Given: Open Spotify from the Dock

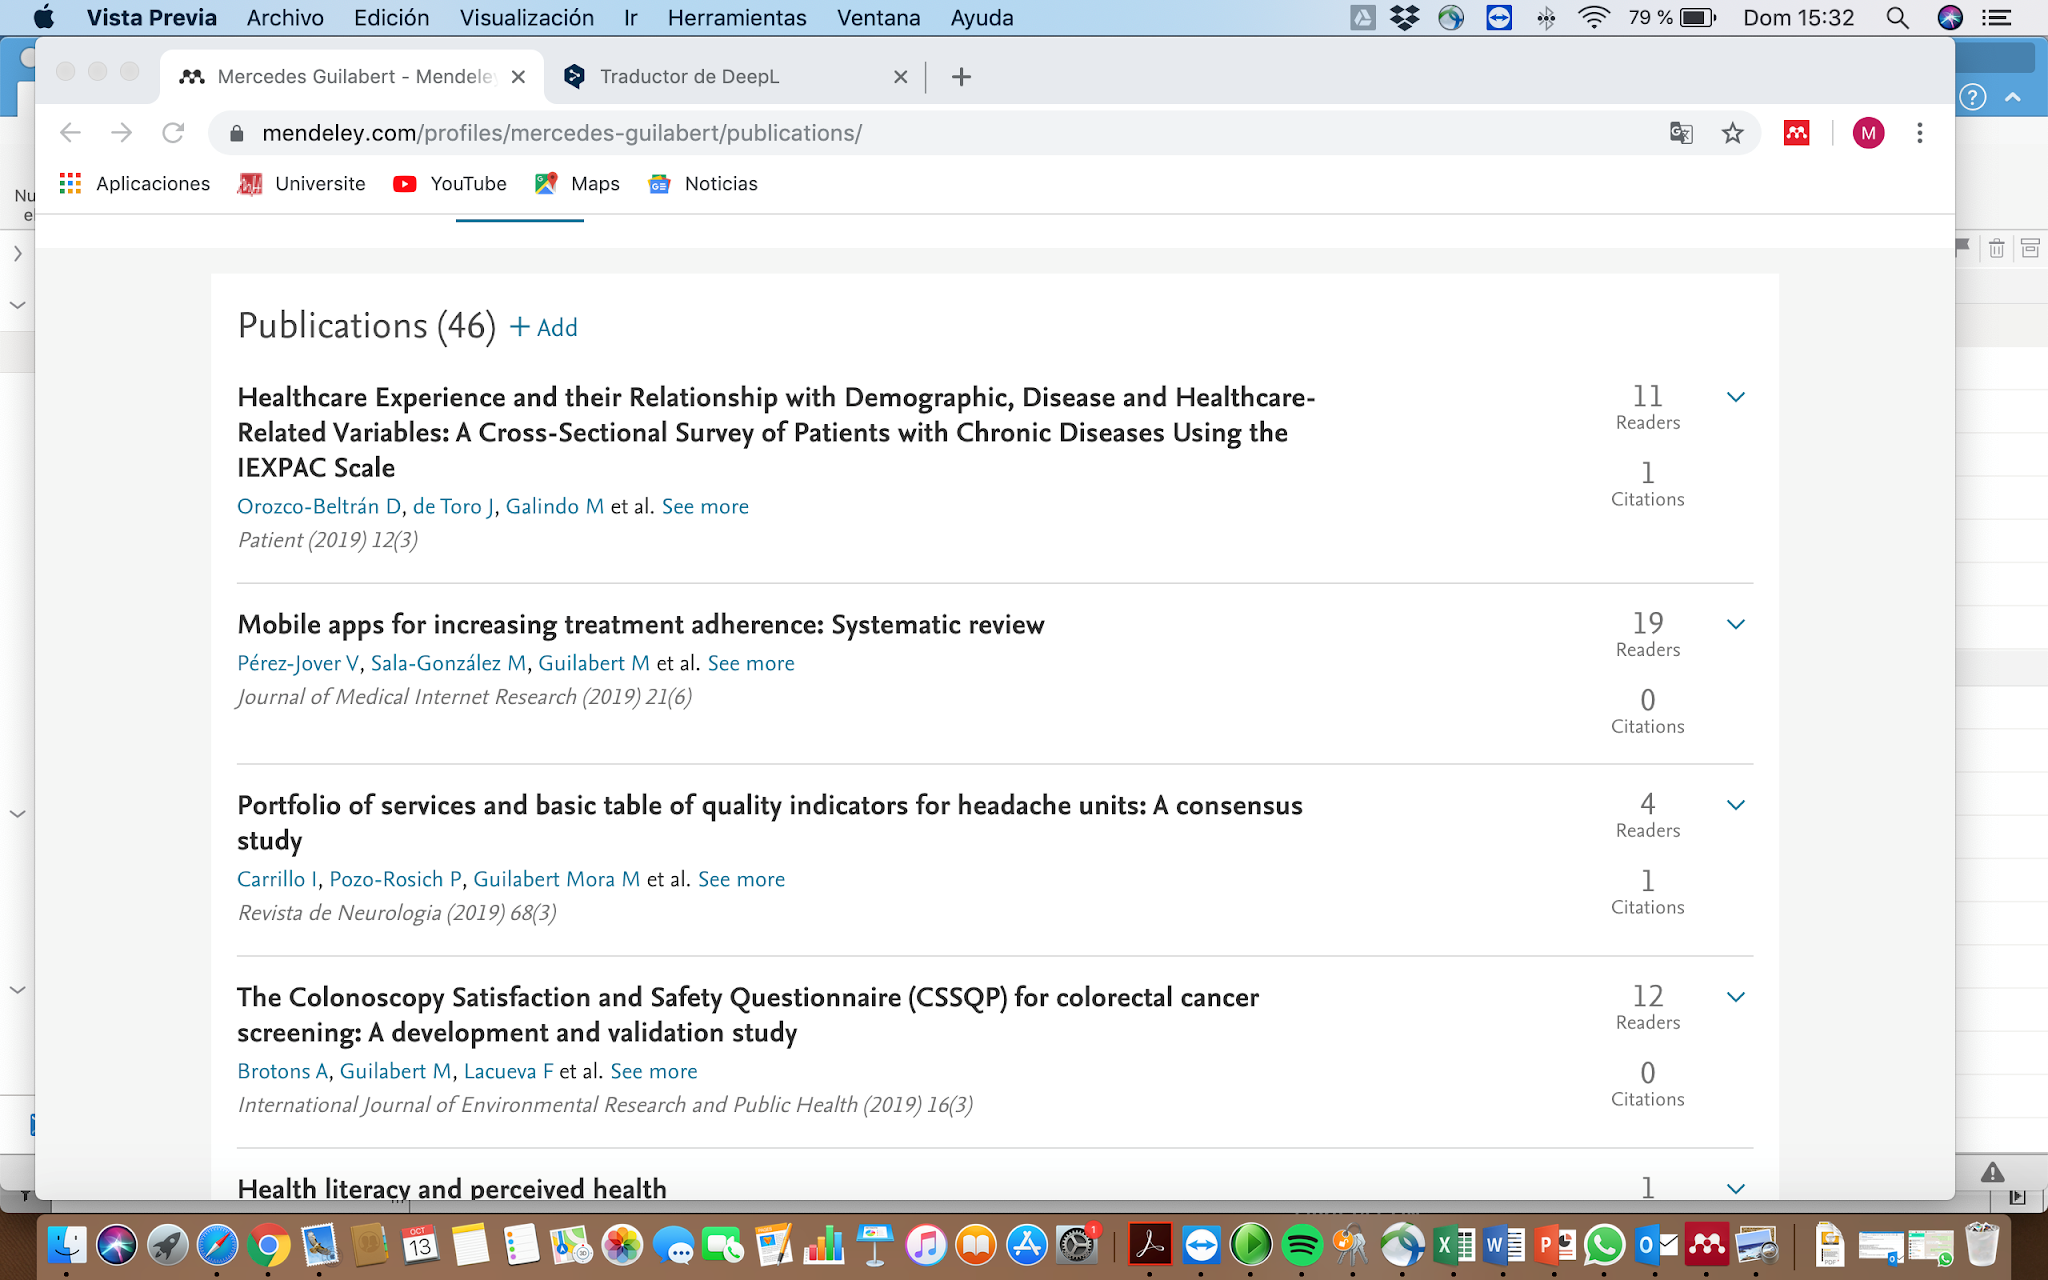Looking at the screenshot, I should [1301, 1245].
